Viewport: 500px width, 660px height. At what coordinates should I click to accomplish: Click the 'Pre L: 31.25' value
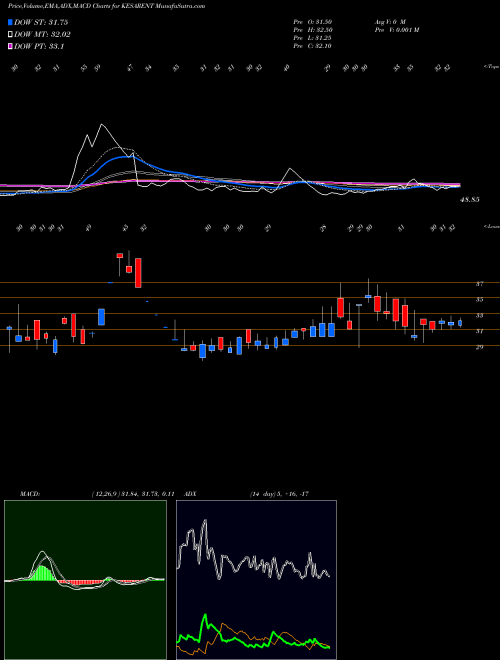[x=313, y=38]
